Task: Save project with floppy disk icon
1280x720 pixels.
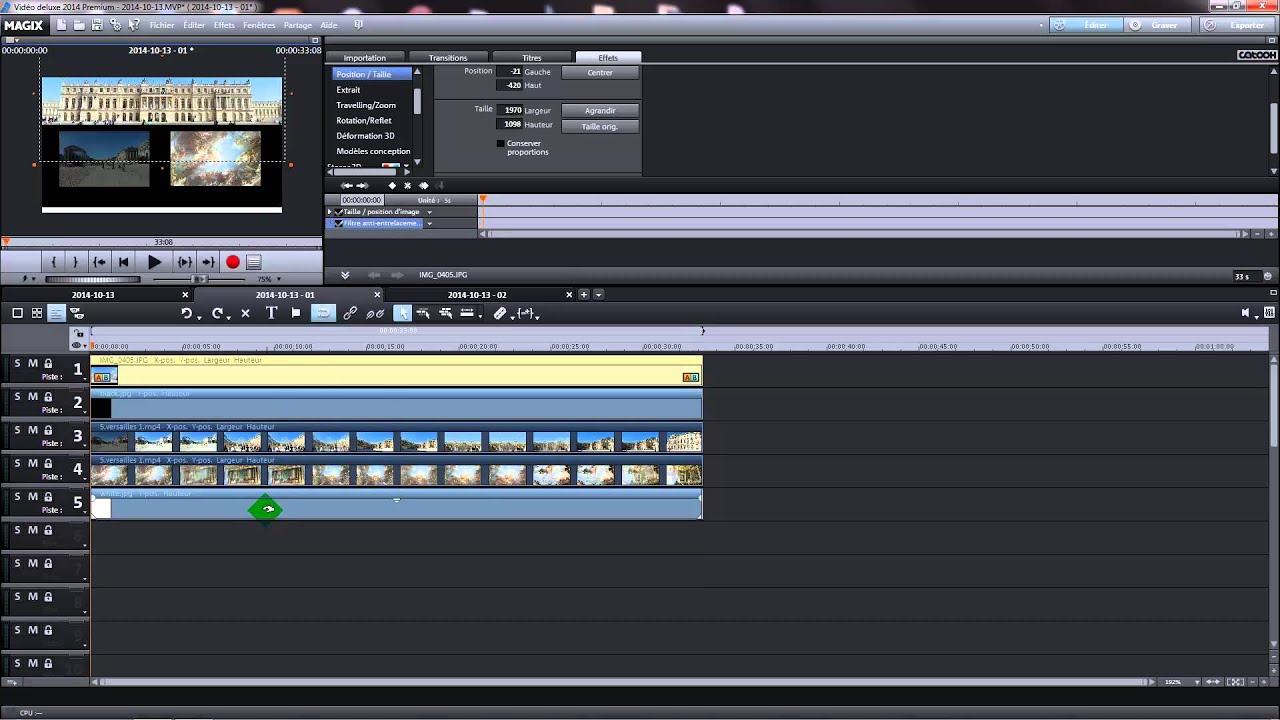Action: point(97,25)
